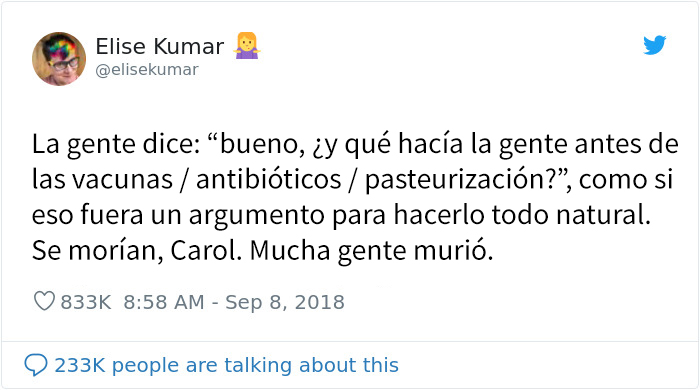Image resolution: width=700 pixels, height=390 pixels.
Task: Click the shrugging person emoji
Action: click(246, 46)
